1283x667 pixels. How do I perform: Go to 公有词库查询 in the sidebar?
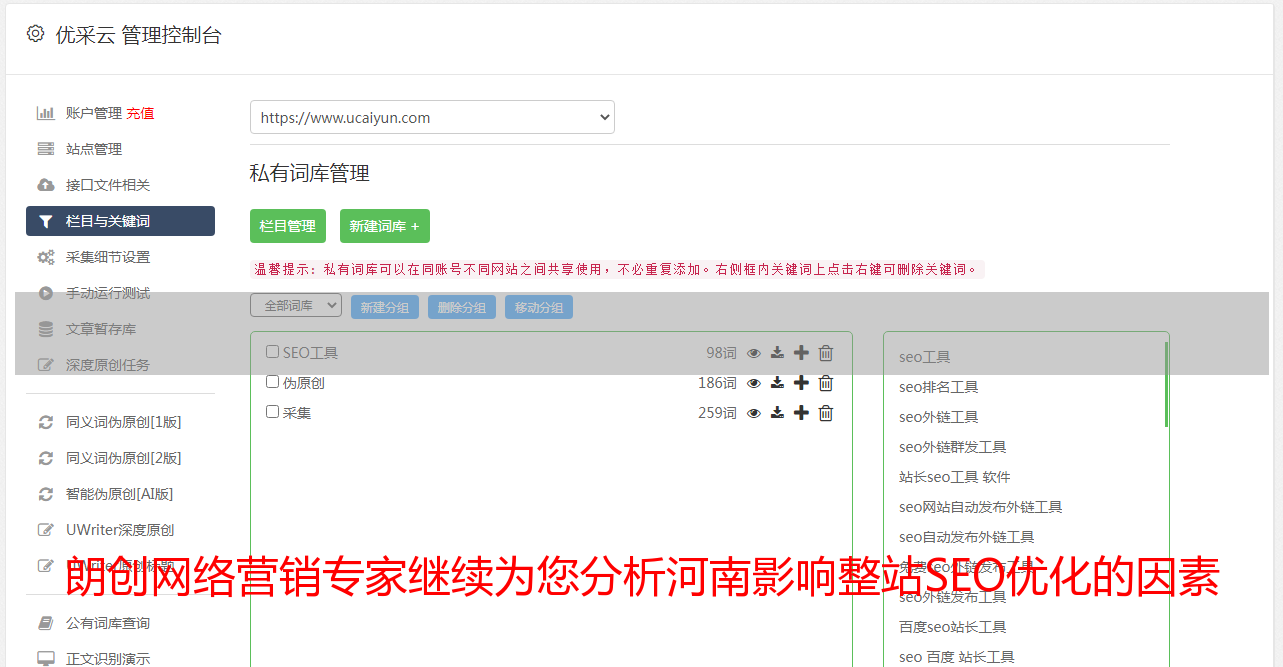[108, 623]
